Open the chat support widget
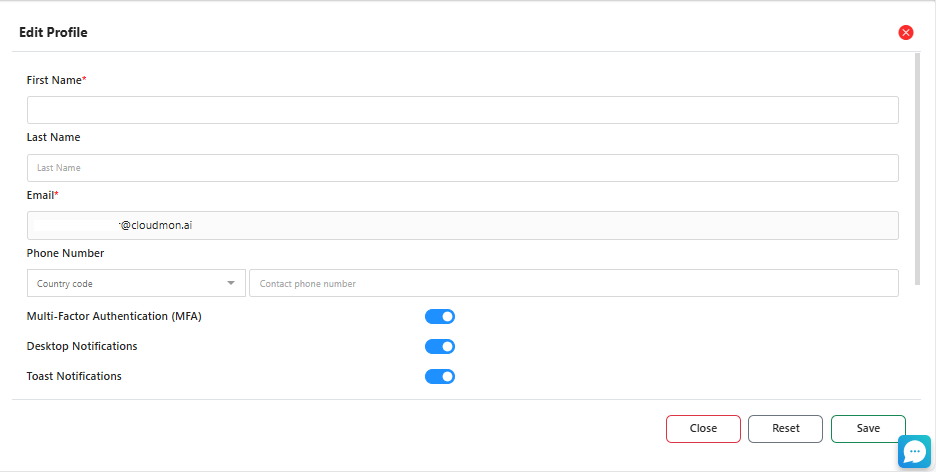This screenshot has height=472, width=936. point(914,452)
